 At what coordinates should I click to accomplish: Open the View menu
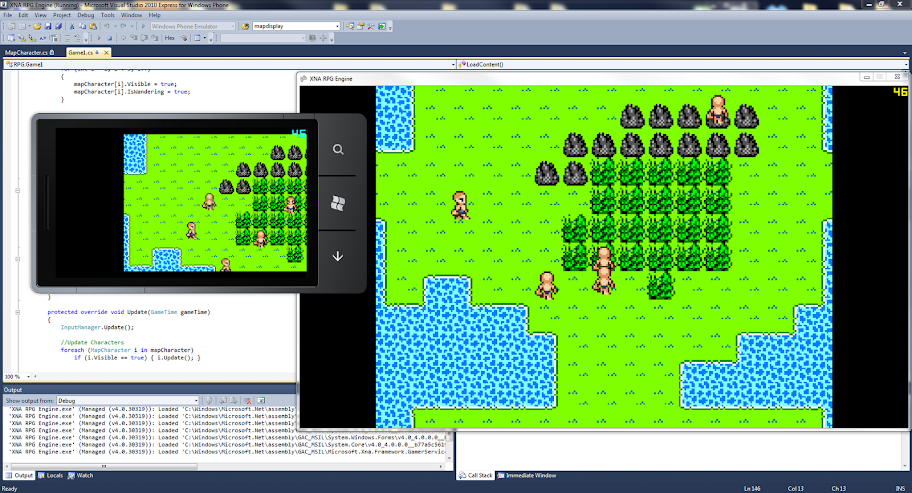pyautogui.click(x=41, y=15)
